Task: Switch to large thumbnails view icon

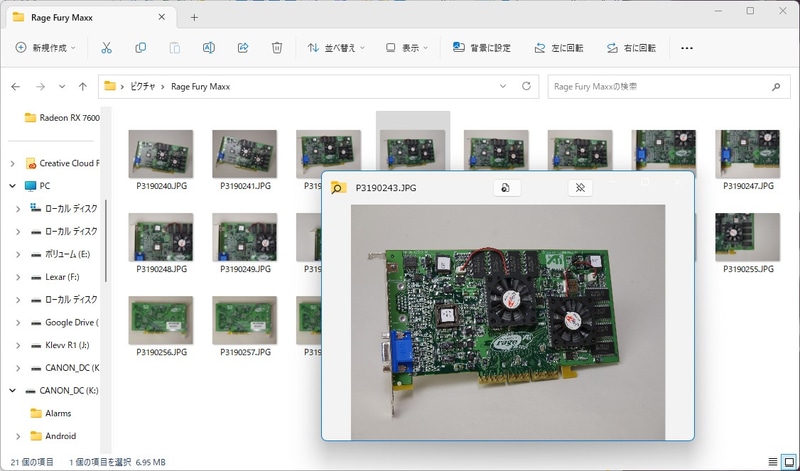Action: tap(789, 462)
